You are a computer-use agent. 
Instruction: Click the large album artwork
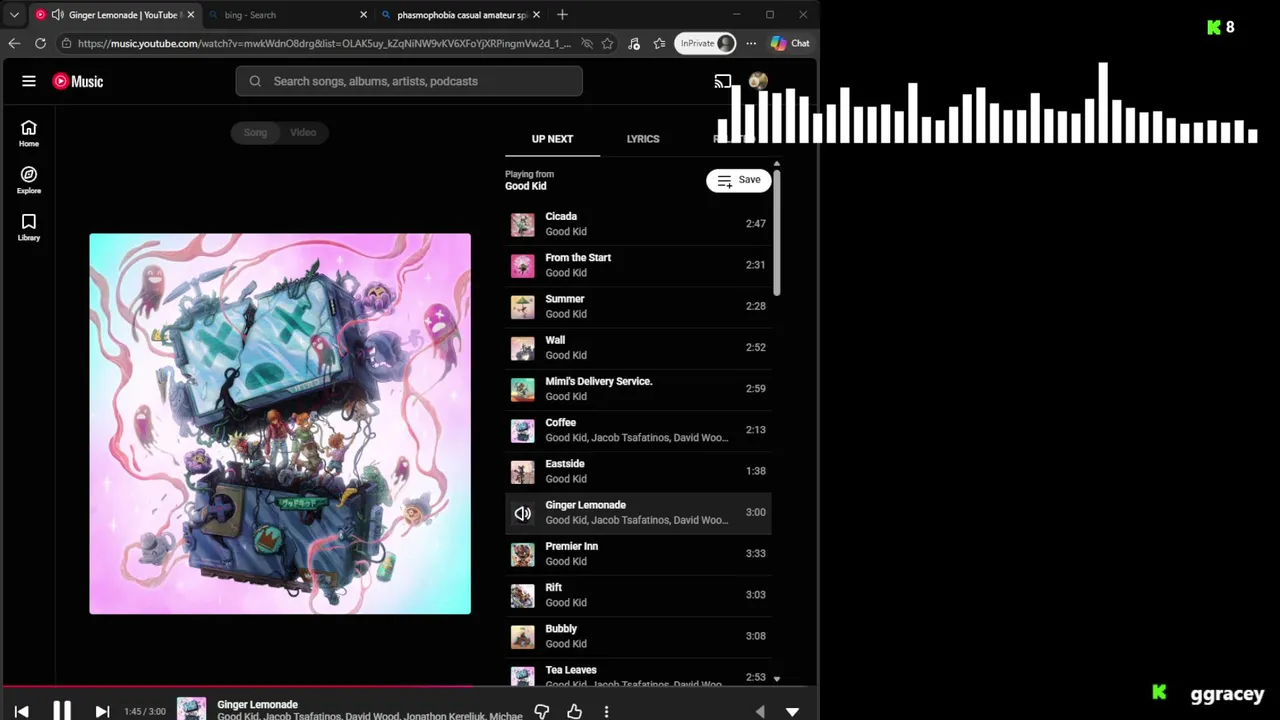click(280, 424)
